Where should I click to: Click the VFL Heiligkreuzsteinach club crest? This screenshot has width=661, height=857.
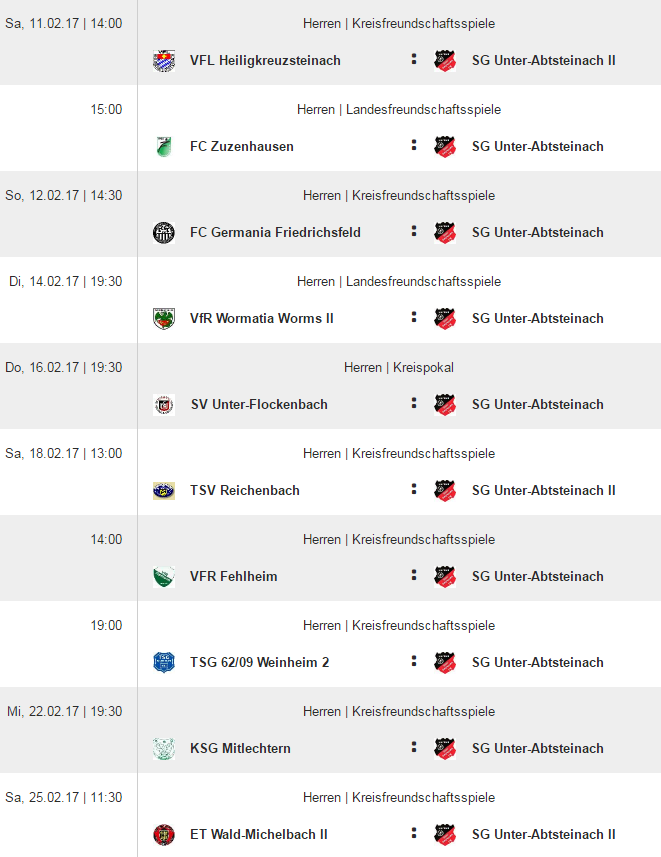(x=163, y=61)
